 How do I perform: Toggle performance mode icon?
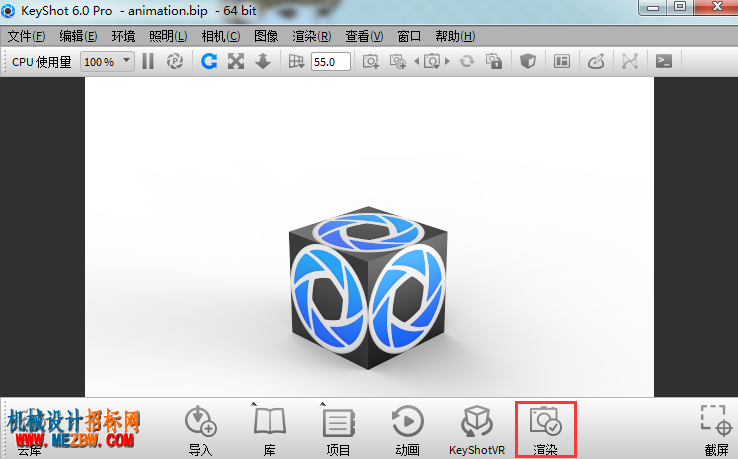(175, 61)
